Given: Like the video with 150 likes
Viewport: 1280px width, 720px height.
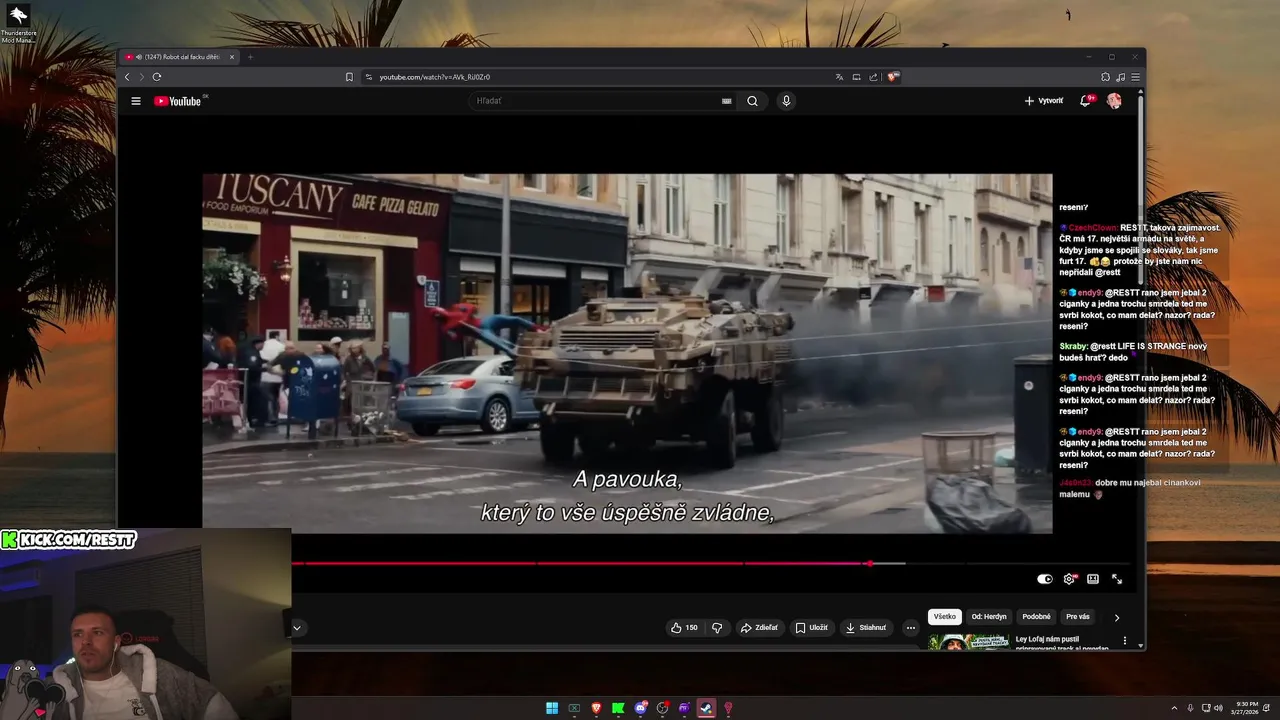Looking at the screenshot, I should 685,628.
